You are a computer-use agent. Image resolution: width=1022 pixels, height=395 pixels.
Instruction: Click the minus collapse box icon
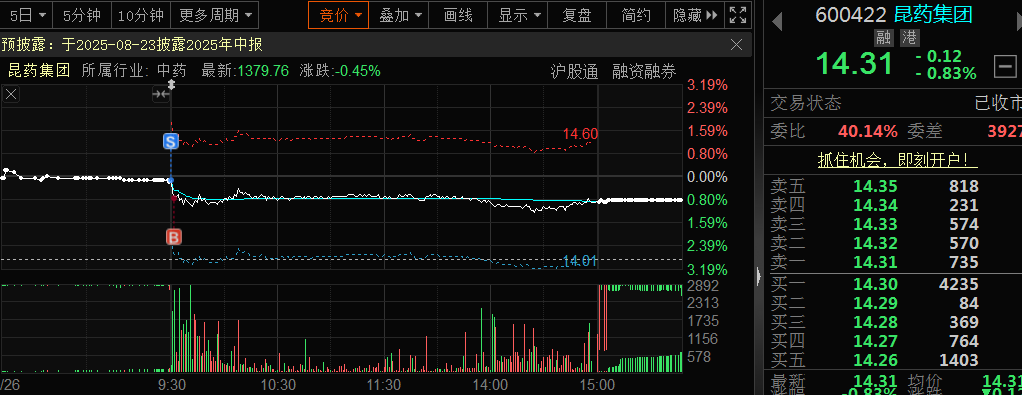[1006, 65]
